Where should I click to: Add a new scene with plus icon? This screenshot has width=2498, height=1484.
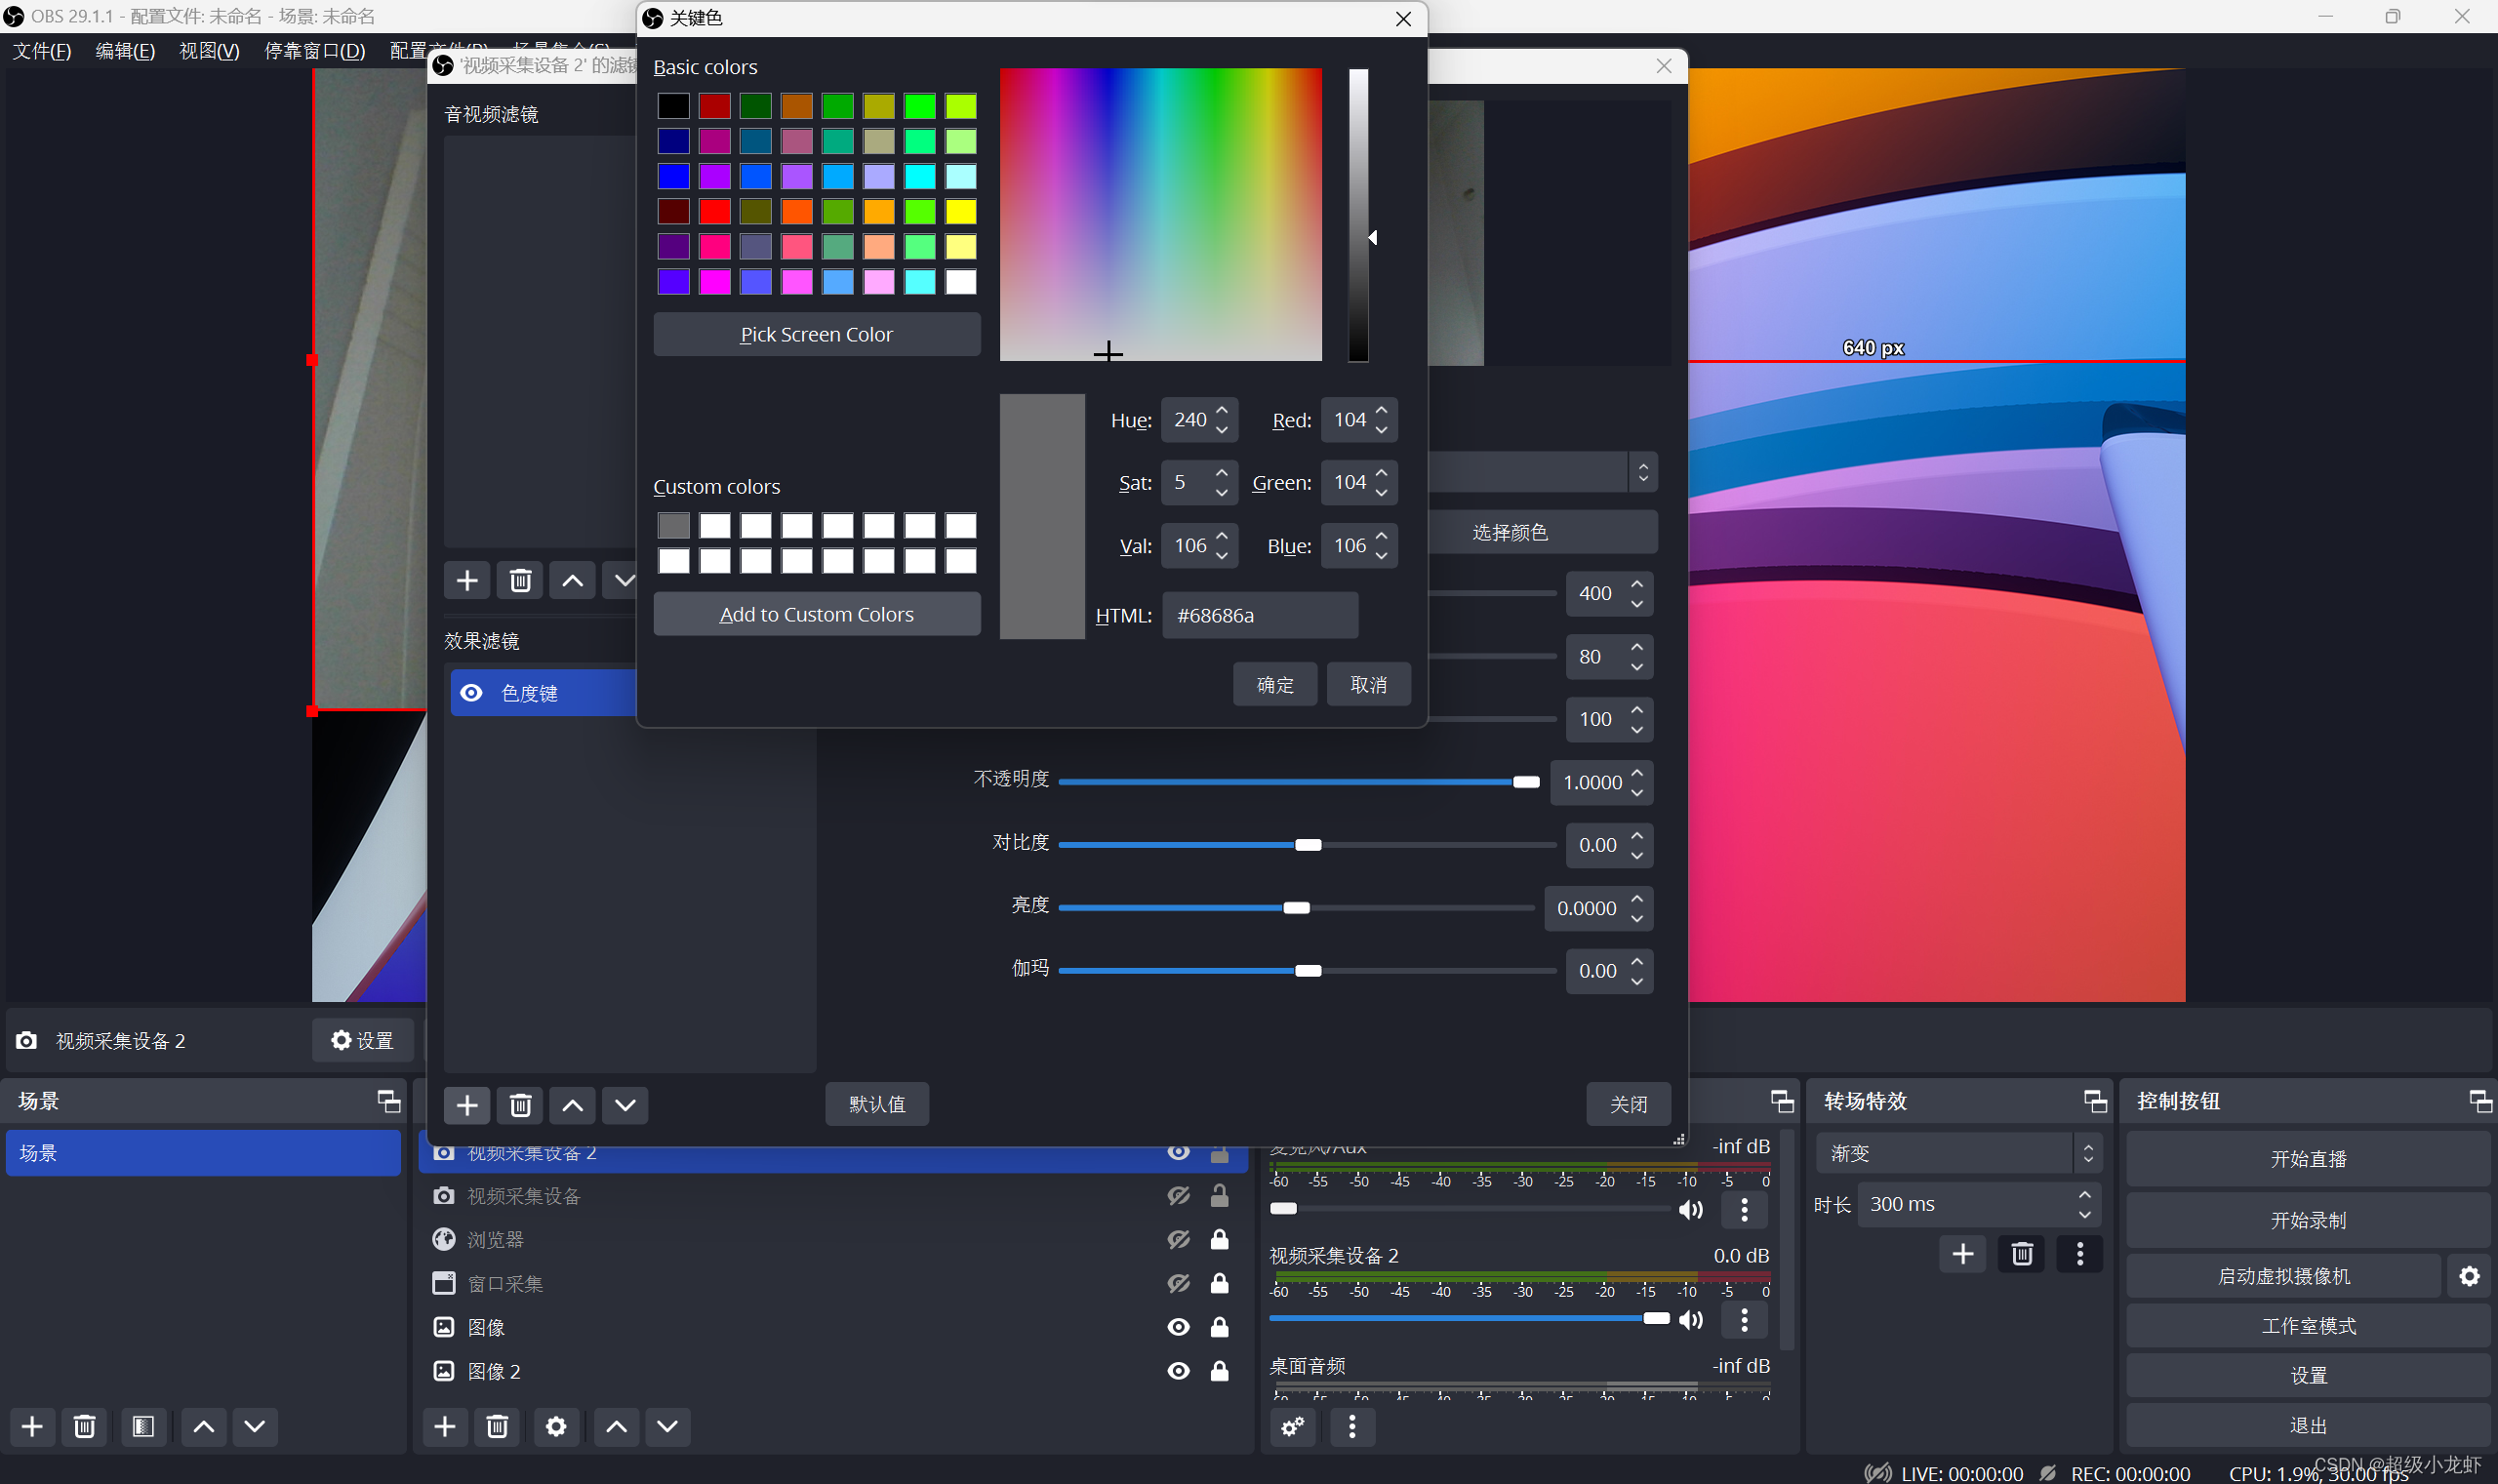pyautogui.click(x=32, y=1426)
